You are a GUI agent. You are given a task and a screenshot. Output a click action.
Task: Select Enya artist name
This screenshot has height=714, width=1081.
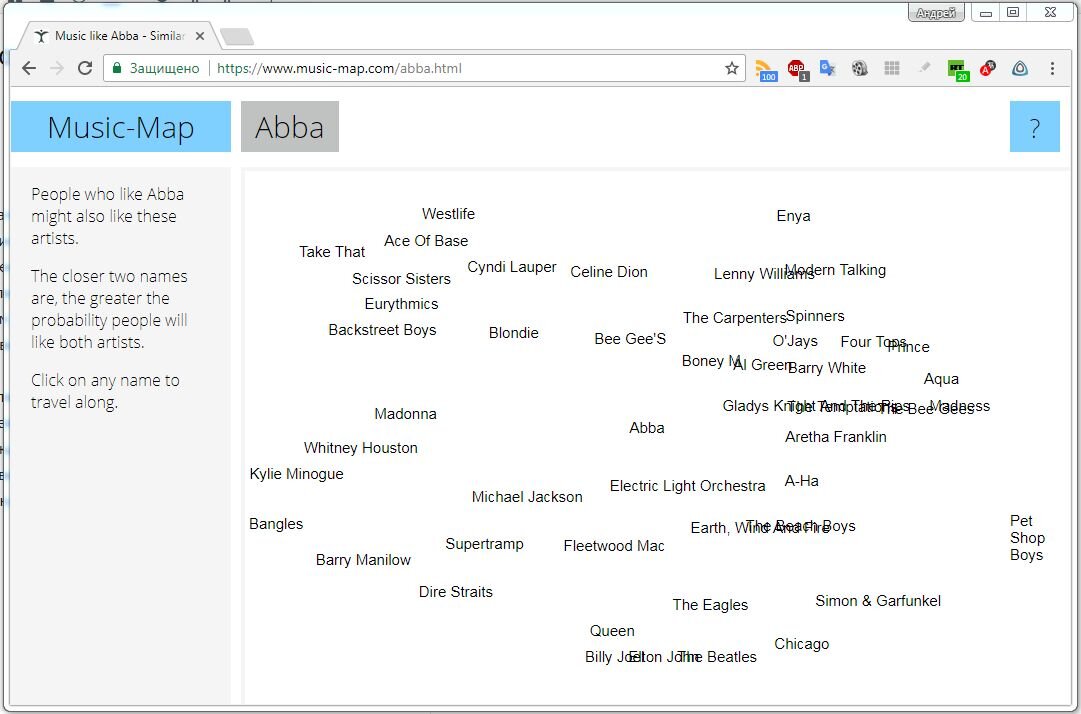(x=794, y=216)
